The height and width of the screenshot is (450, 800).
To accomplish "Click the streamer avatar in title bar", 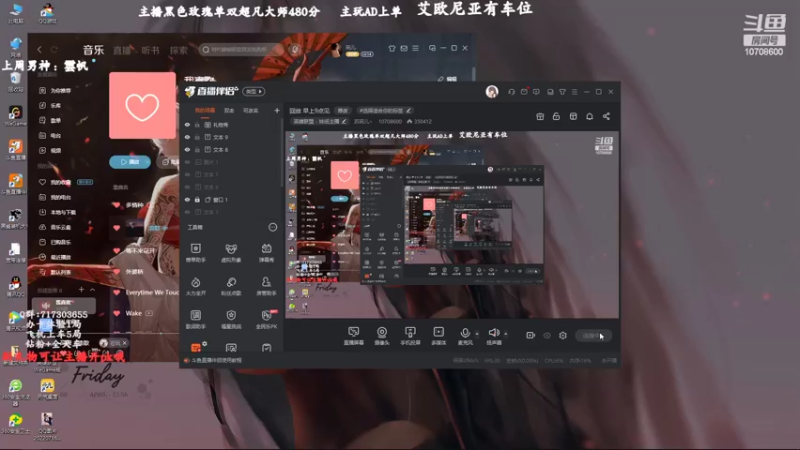I will (x=492, y=91).
